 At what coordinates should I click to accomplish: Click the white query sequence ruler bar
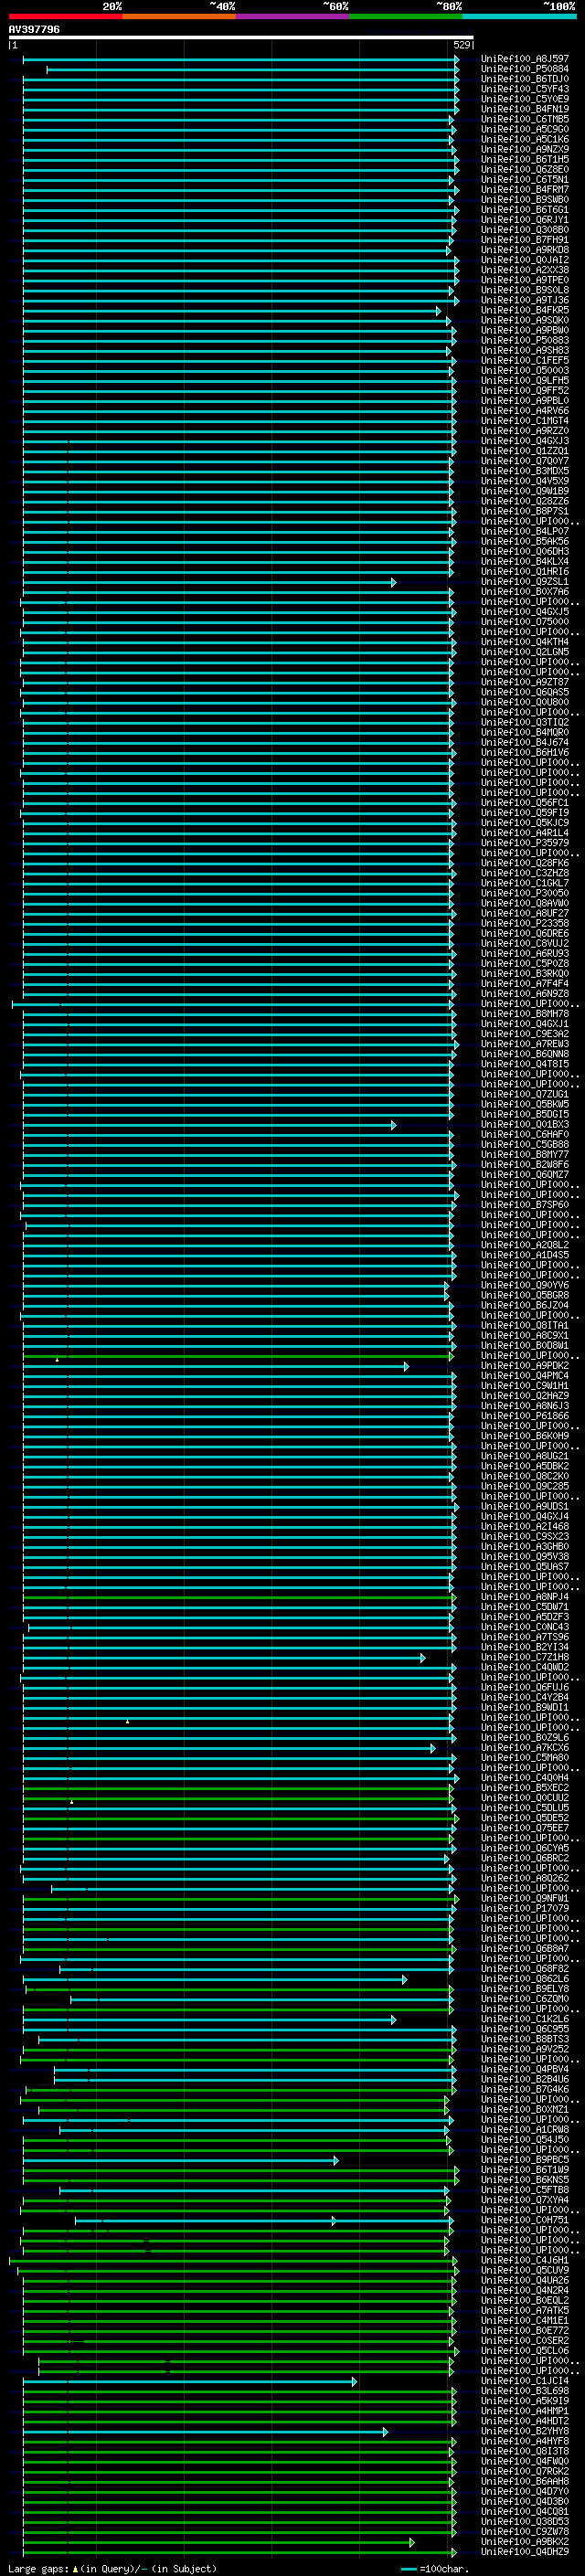tap(241, 37)
